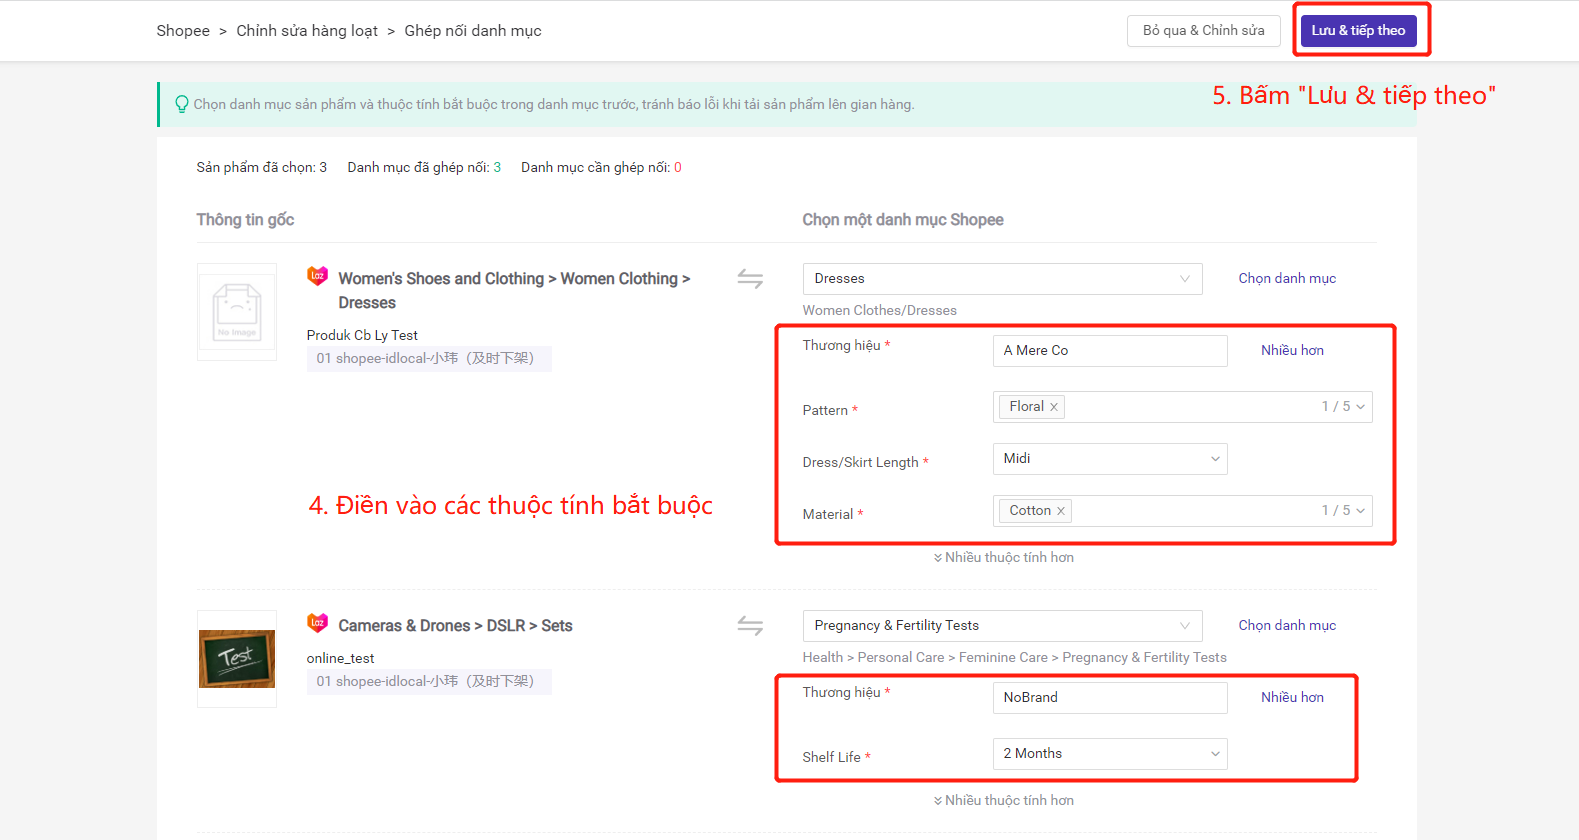Screen dimensions: 1579x840
Task: Go to Shopee breadcrumb link
Action: [x=183, y=31]
